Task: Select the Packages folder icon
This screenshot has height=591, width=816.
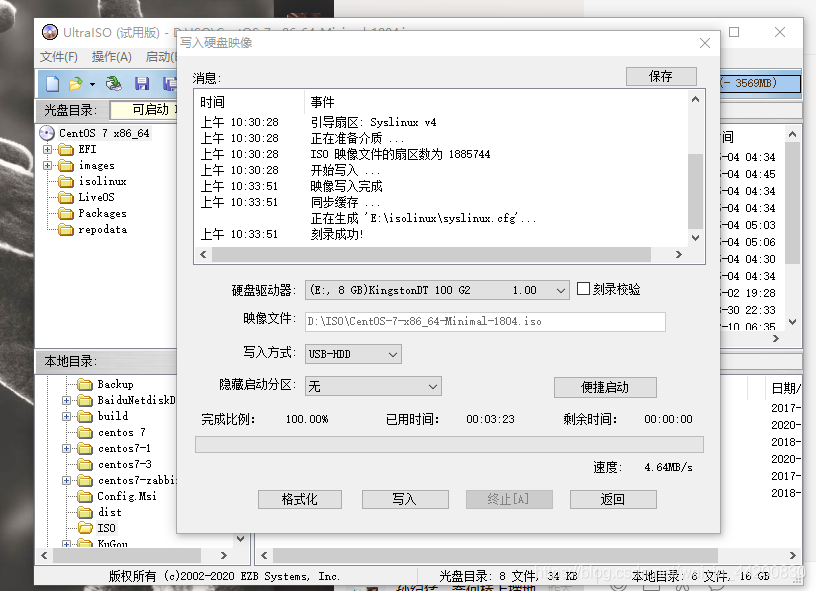Action: tap(66, 214)
